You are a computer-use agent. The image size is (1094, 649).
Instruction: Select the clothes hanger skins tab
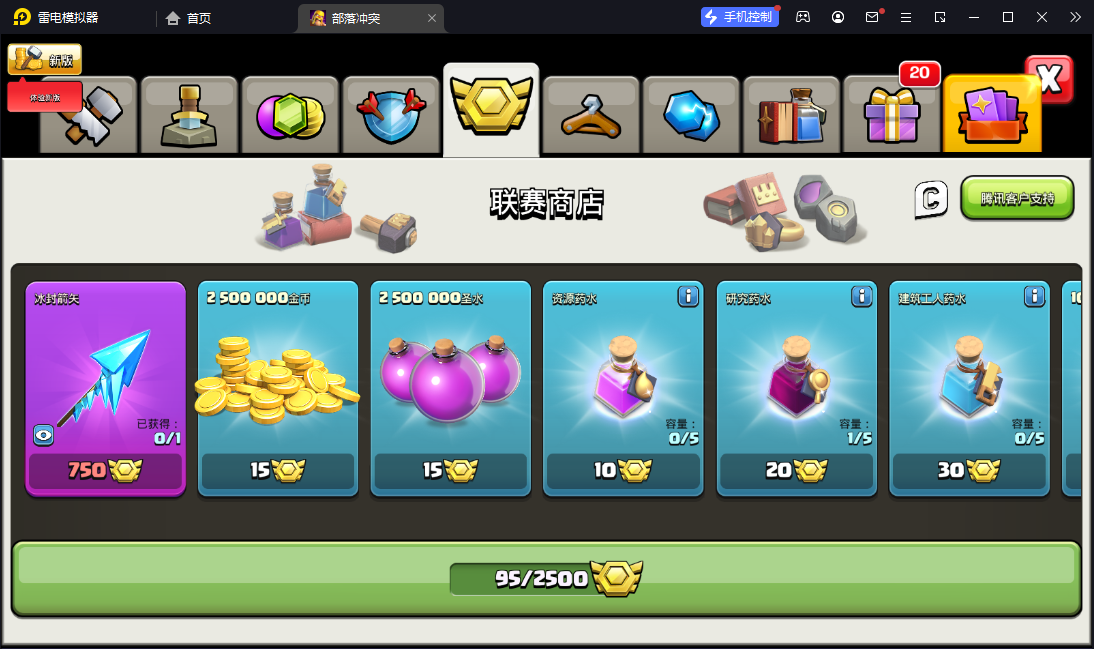591,115
